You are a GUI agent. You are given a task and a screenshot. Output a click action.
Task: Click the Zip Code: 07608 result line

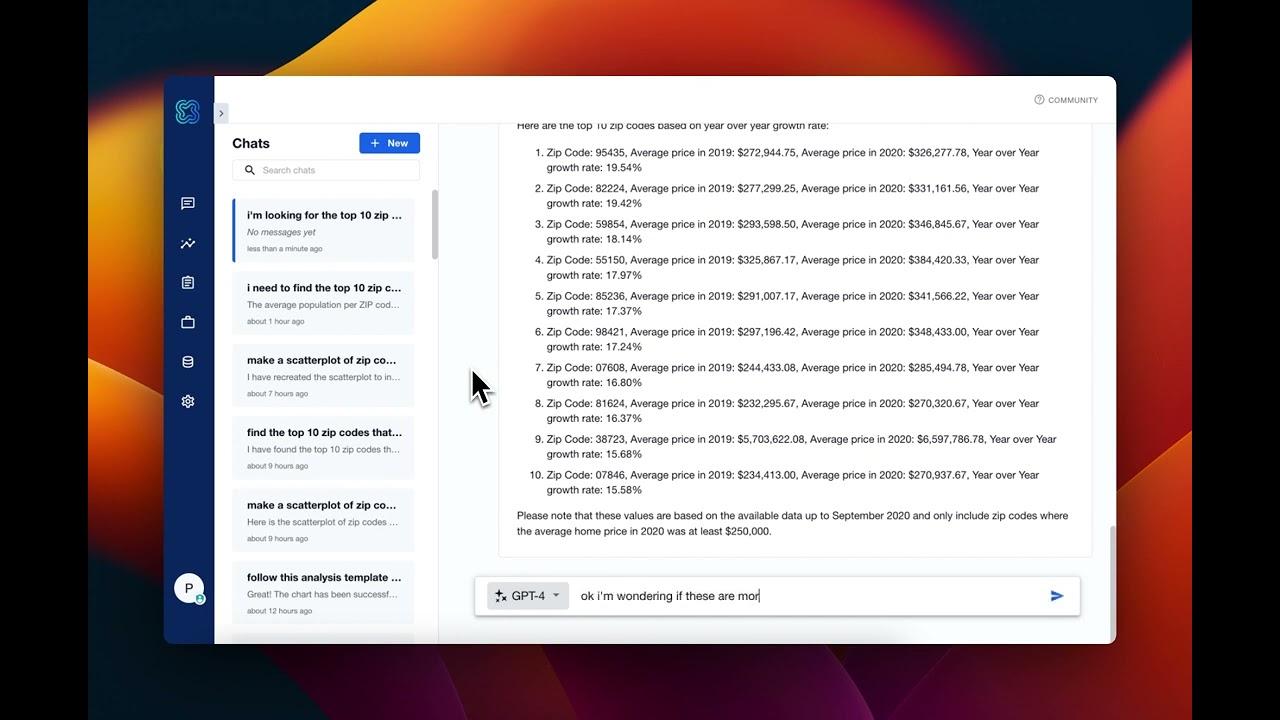click(x=792, y=375)
